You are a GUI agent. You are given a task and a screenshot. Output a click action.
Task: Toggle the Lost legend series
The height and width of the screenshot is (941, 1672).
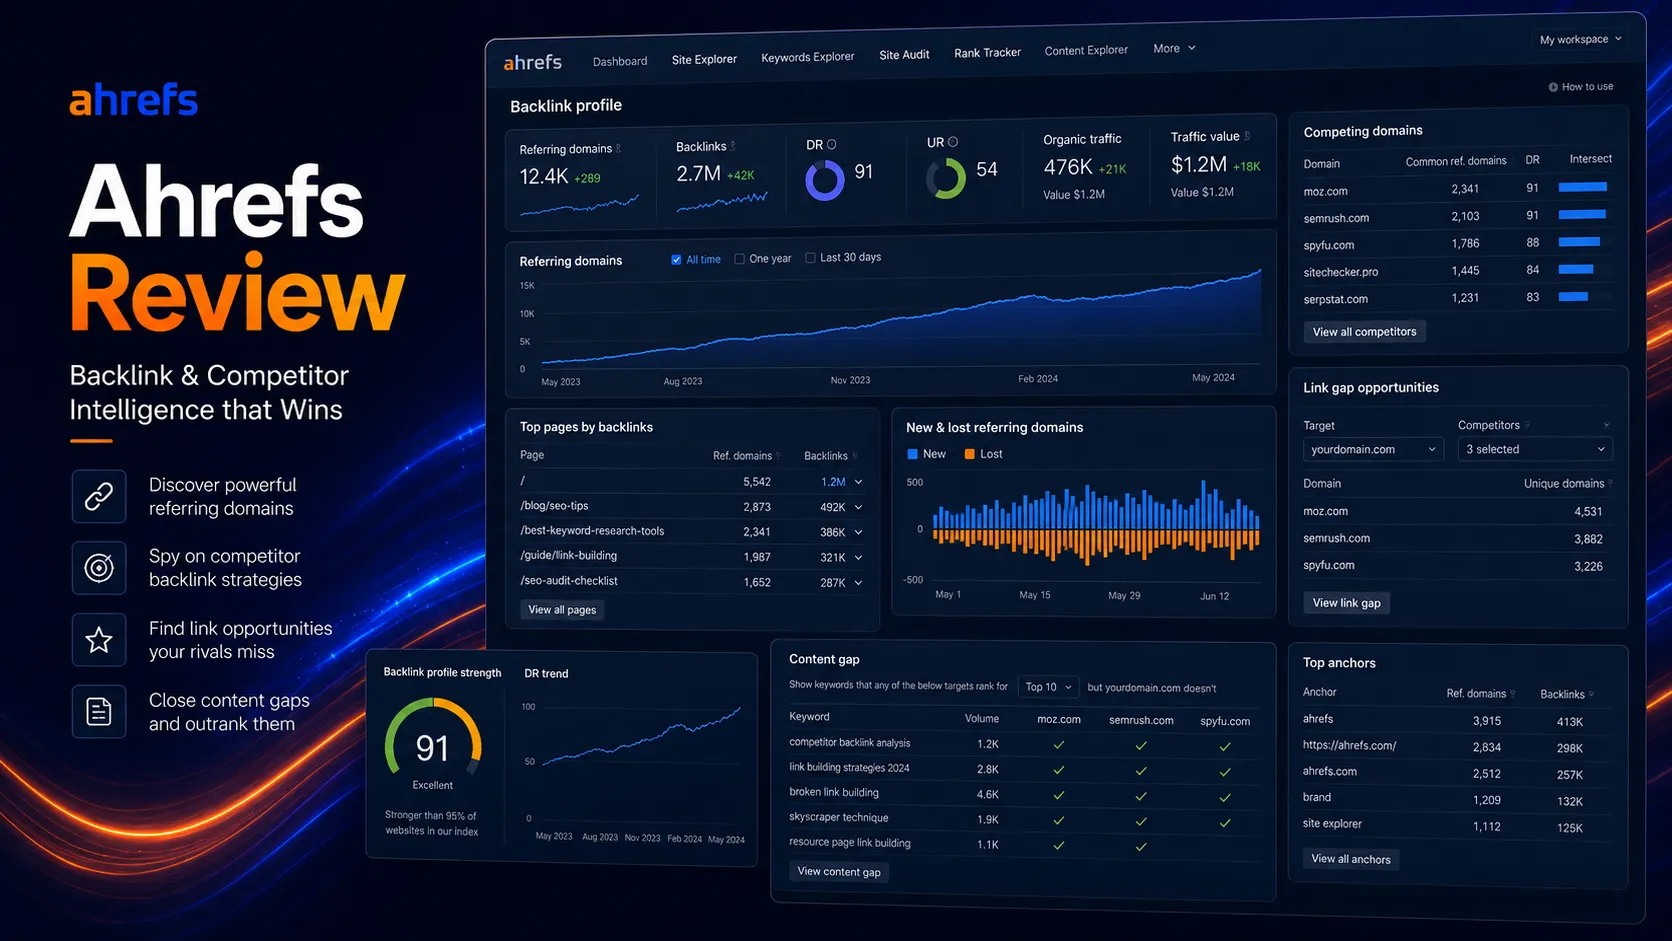click(x=983, y=454)
